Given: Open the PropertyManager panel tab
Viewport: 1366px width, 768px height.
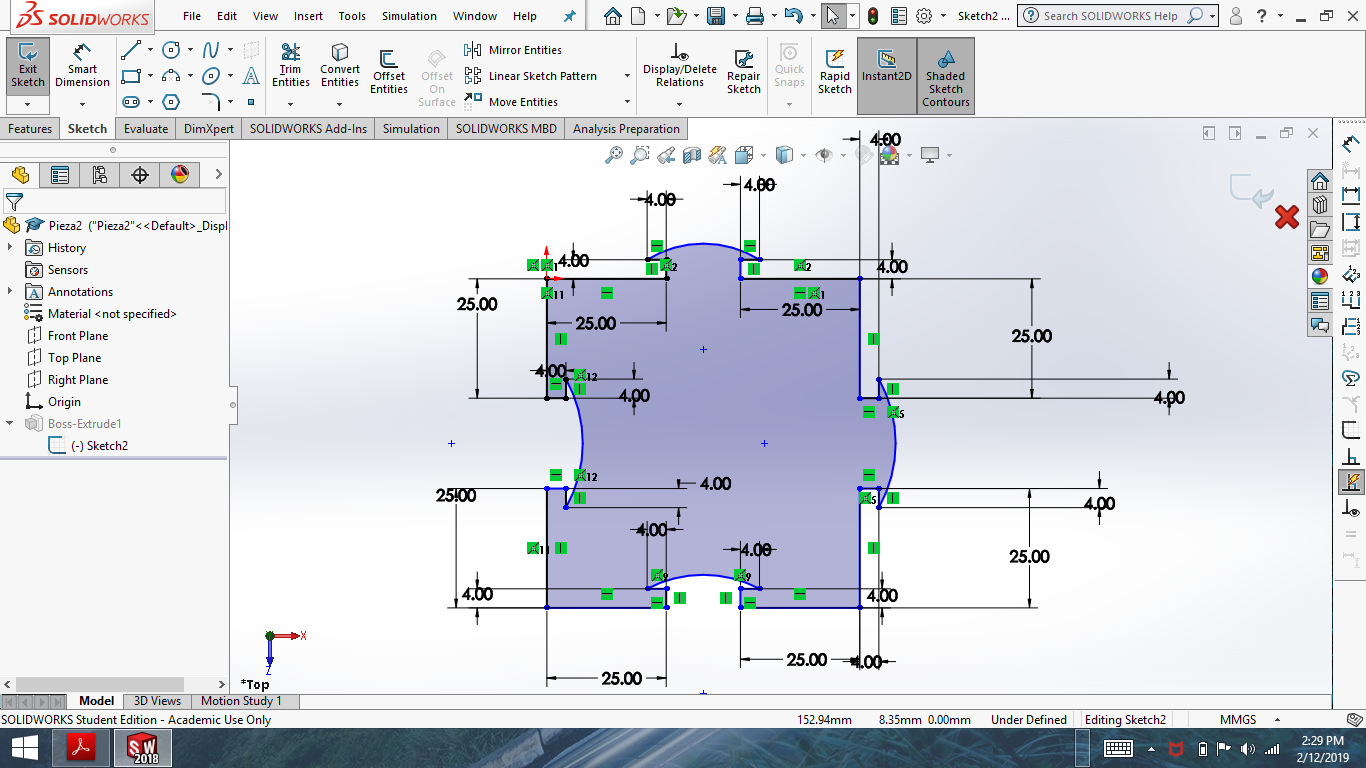Looking at the screenshot, I should (60, 175).
